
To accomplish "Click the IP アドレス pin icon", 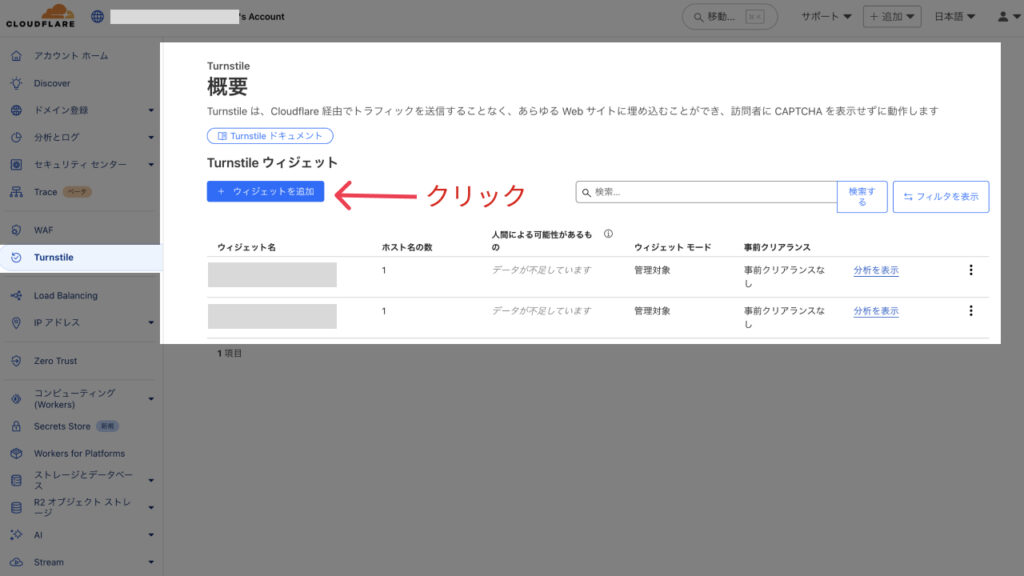I will coord(16,323).
